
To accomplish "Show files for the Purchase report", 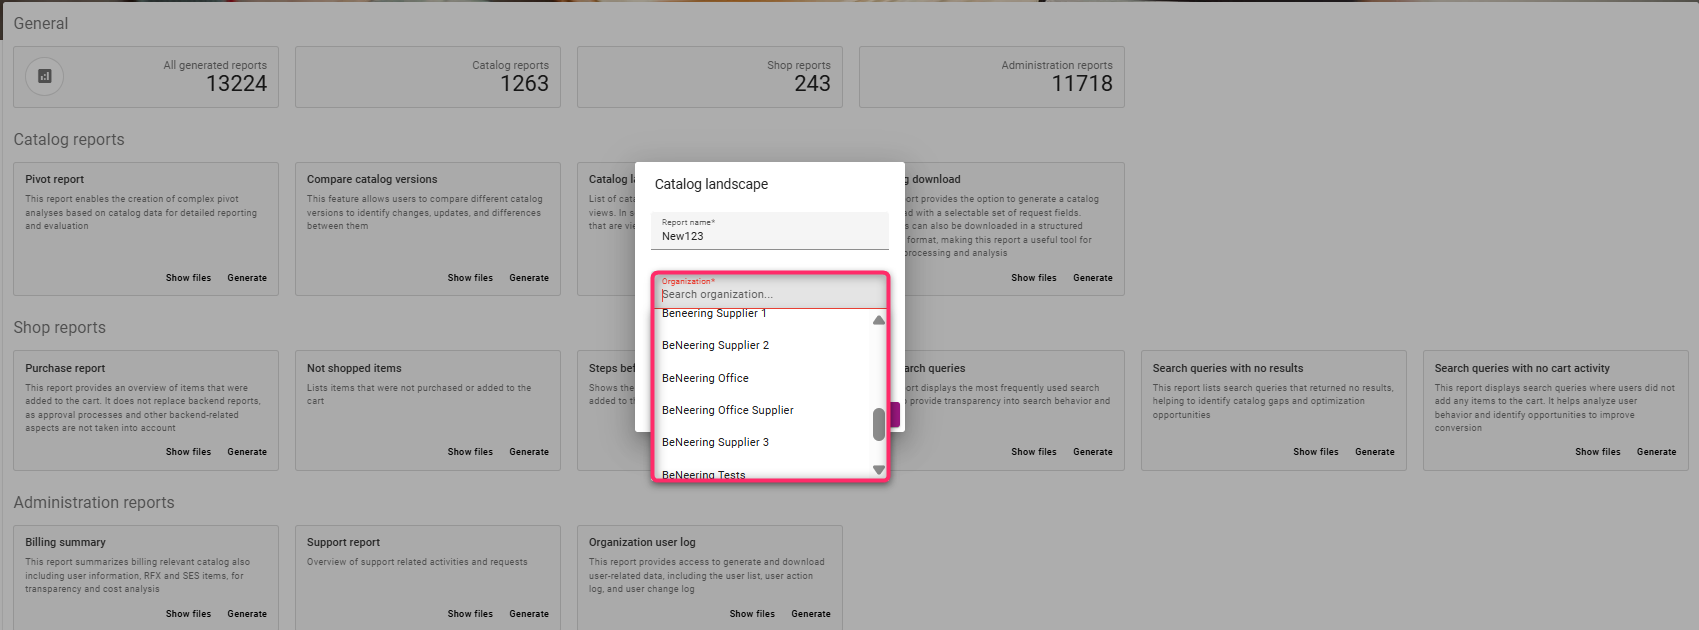I will pyautogui.click(x=188, y=452).
